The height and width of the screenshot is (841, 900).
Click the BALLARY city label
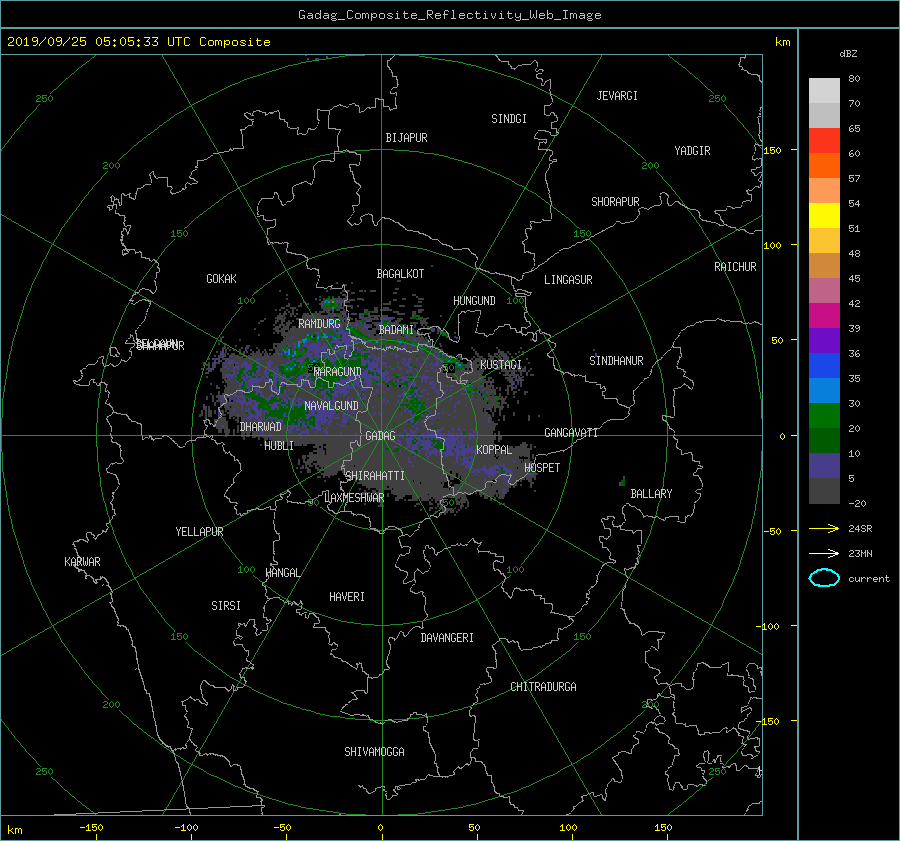coord(651,494)
